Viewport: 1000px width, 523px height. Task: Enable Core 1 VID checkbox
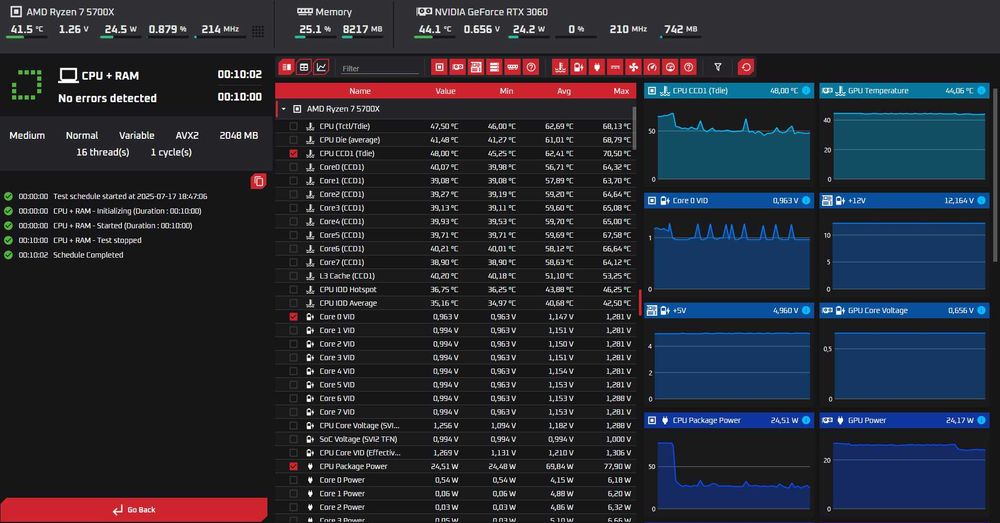point(293,330)
